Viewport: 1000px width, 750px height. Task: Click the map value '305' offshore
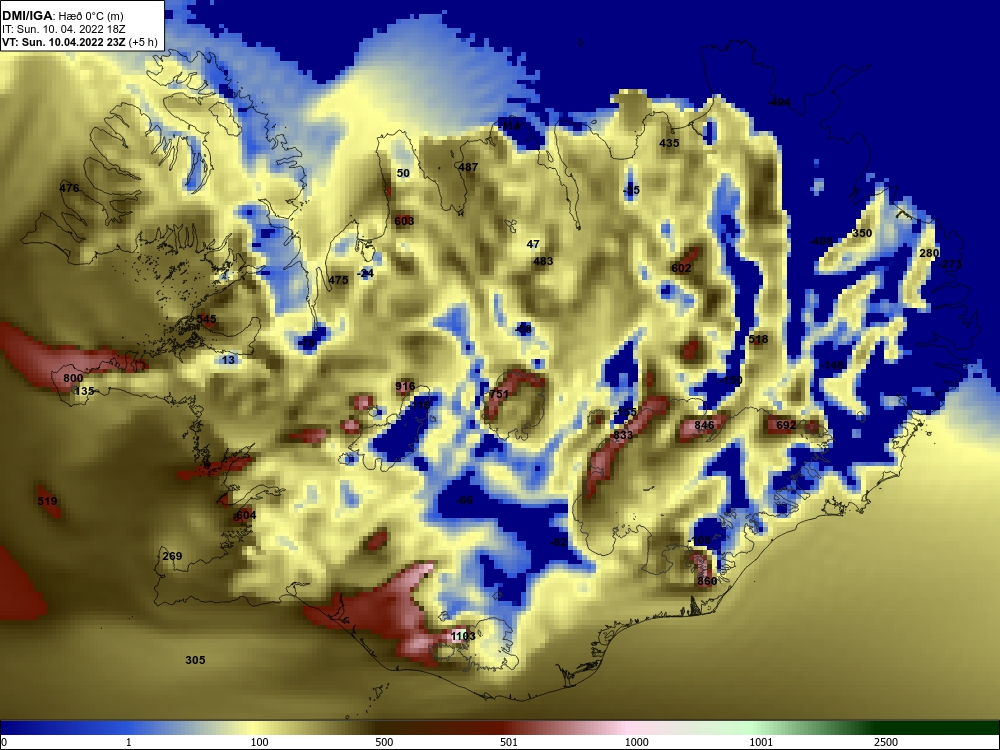click(195, 660)
